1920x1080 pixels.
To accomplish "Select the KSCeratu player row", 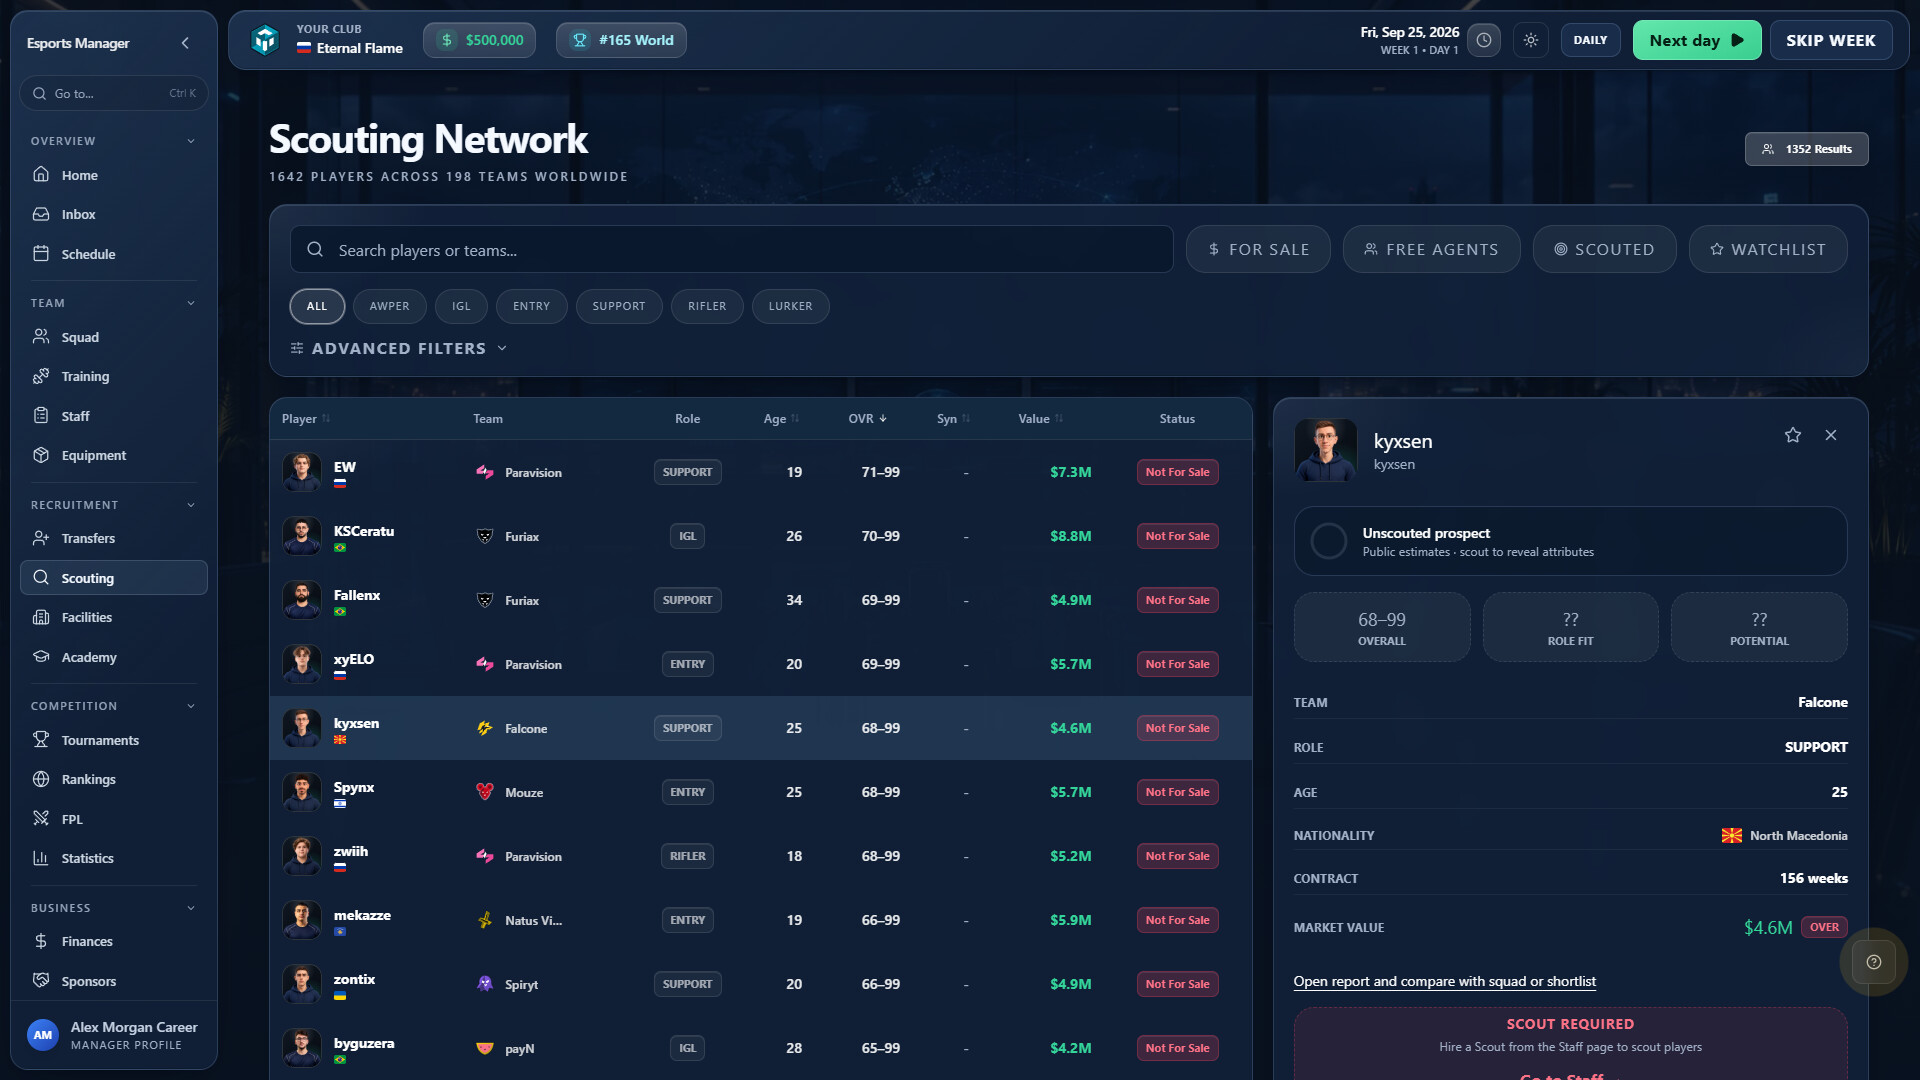I will pos(761,536).
